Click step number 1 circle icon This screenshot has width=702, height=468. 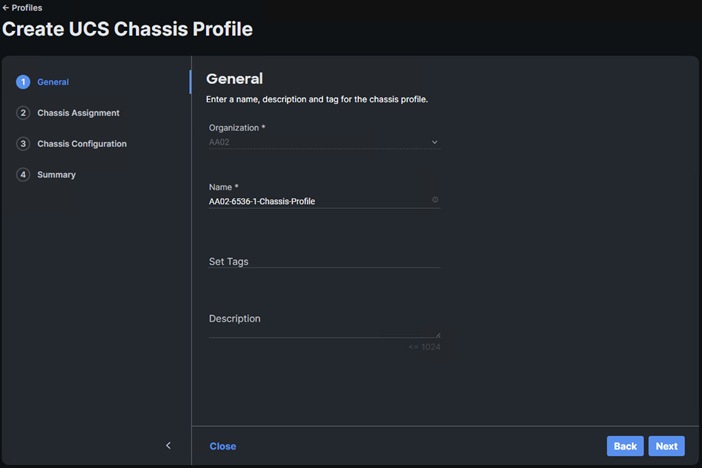point(23,82)
